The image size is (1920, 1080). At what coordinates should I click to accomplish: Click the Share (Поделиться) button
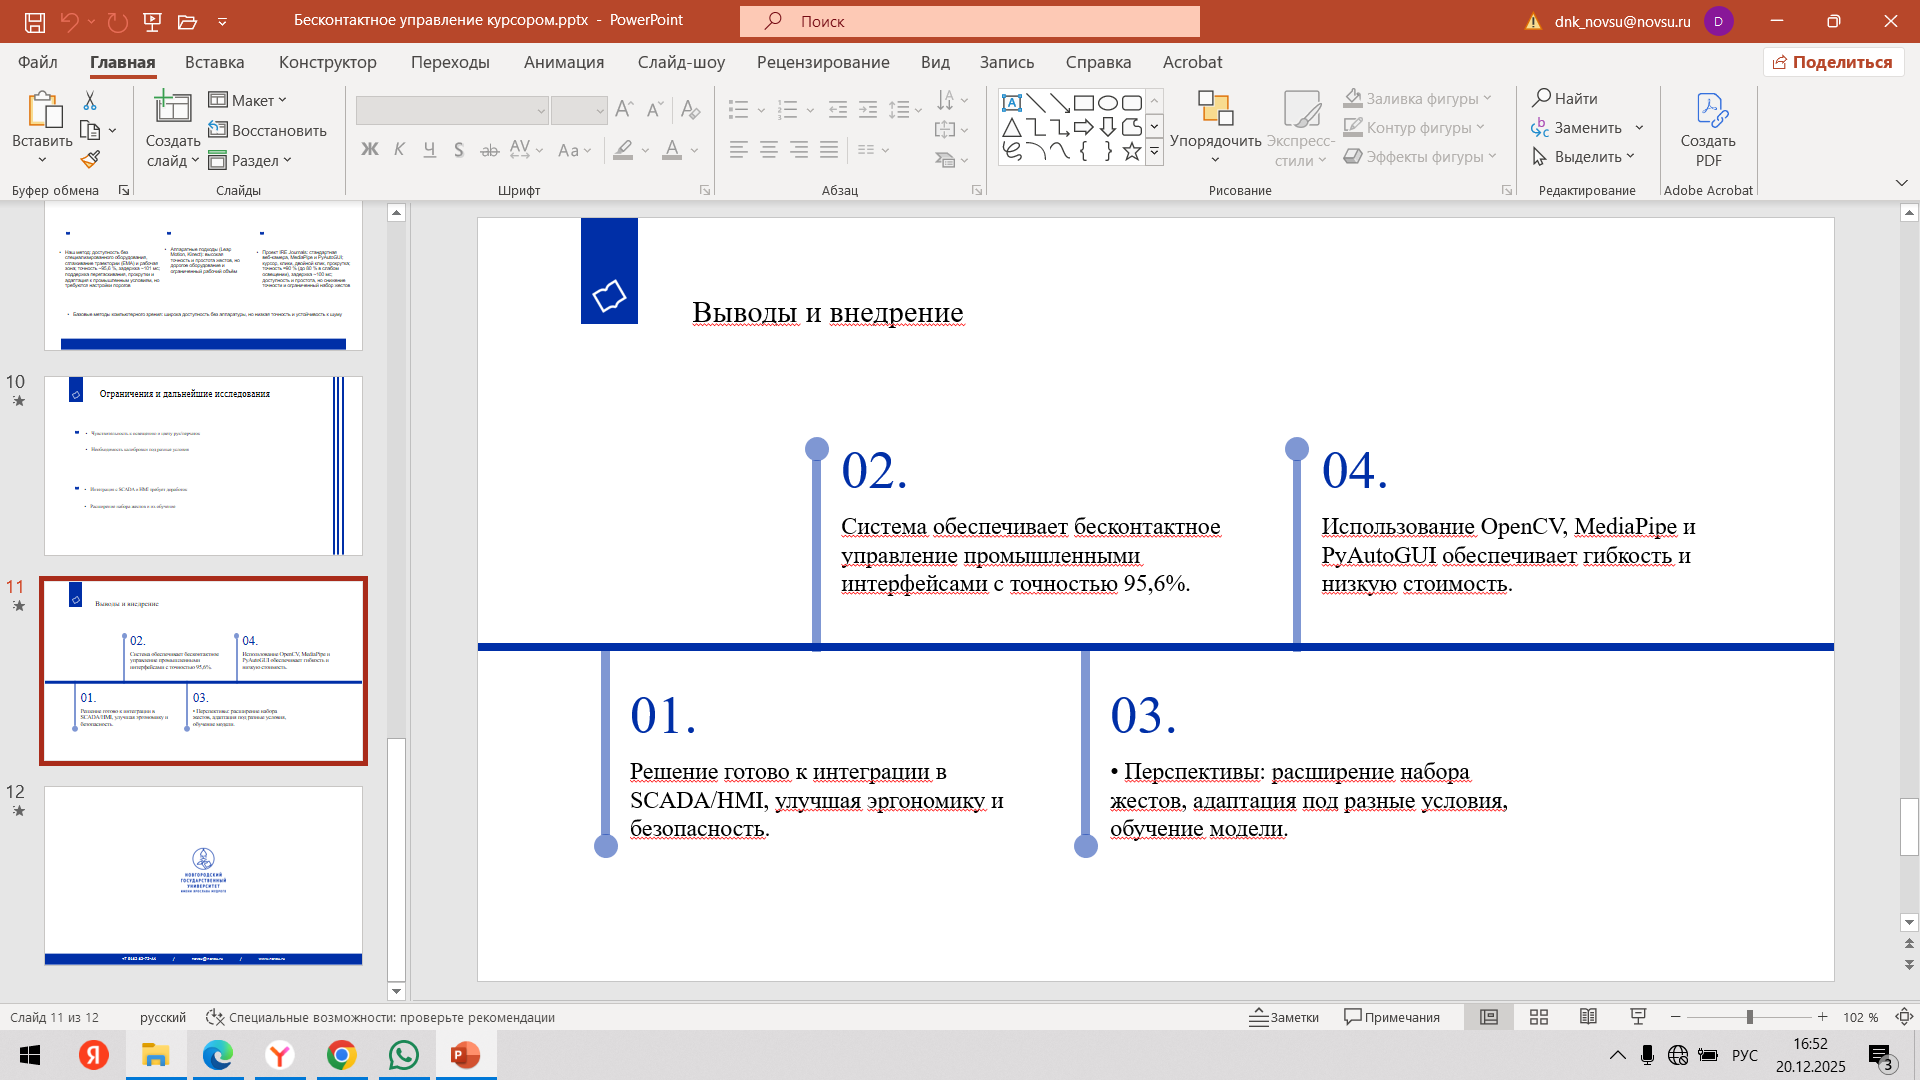(x=1833, y=62)
